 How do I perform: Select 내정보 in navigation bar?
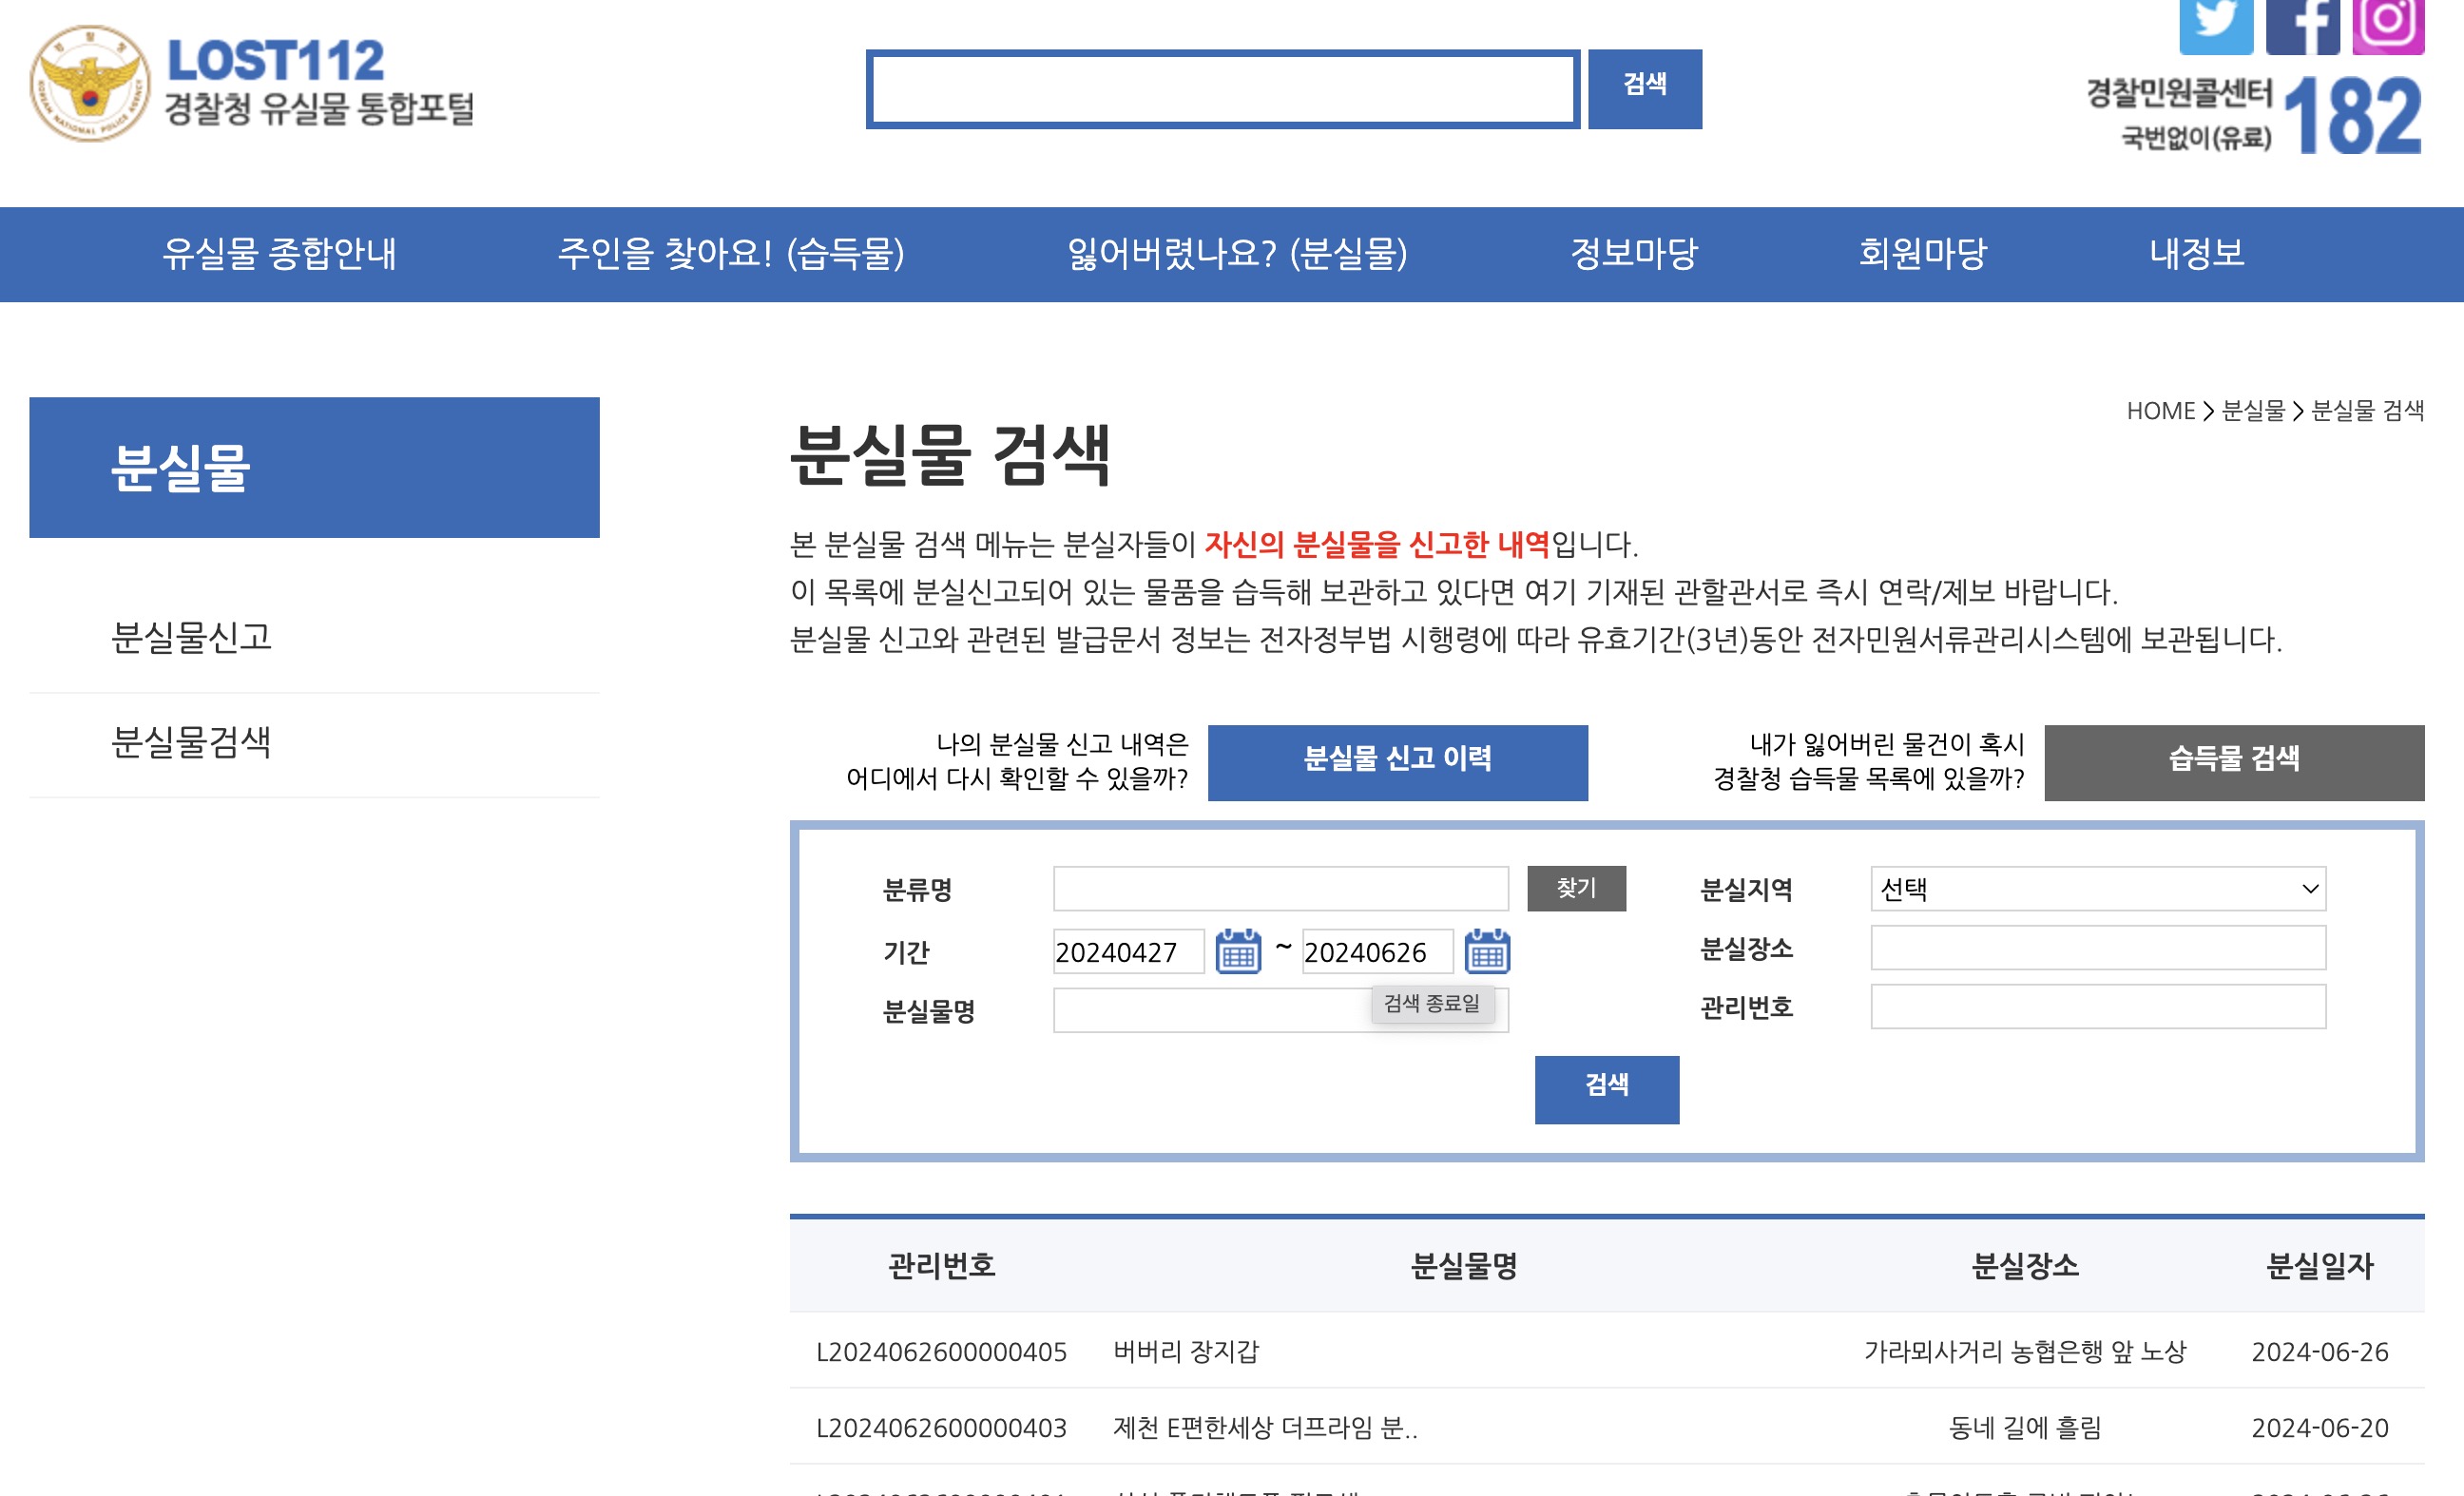pyautogui.click(x=2197, y=254)
